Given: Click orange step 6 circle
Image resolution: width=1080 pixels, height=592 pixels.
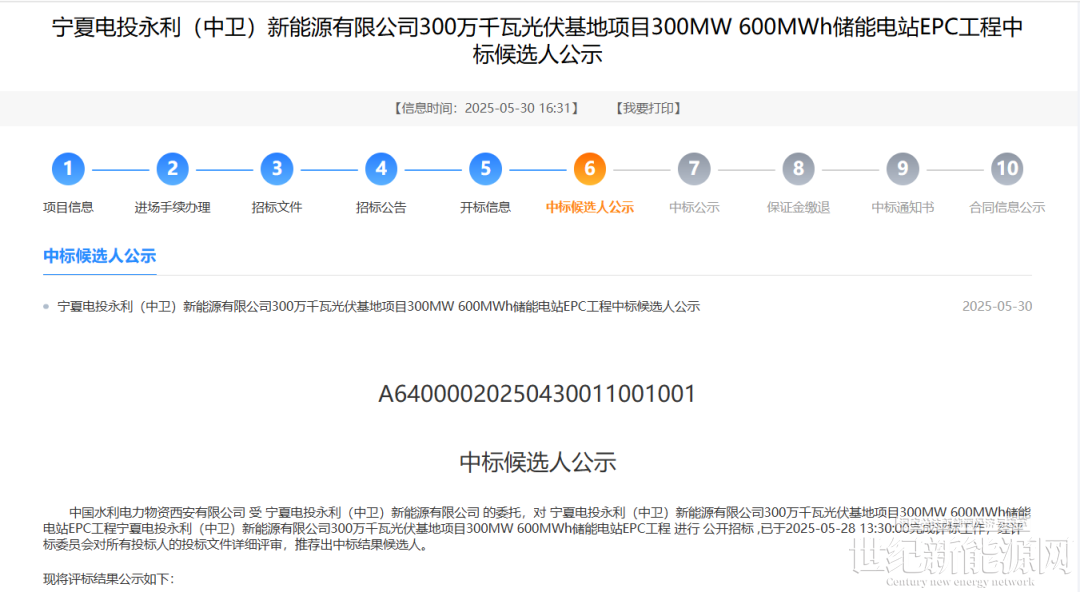Looking at the screenshot, I should click(590, 169).
